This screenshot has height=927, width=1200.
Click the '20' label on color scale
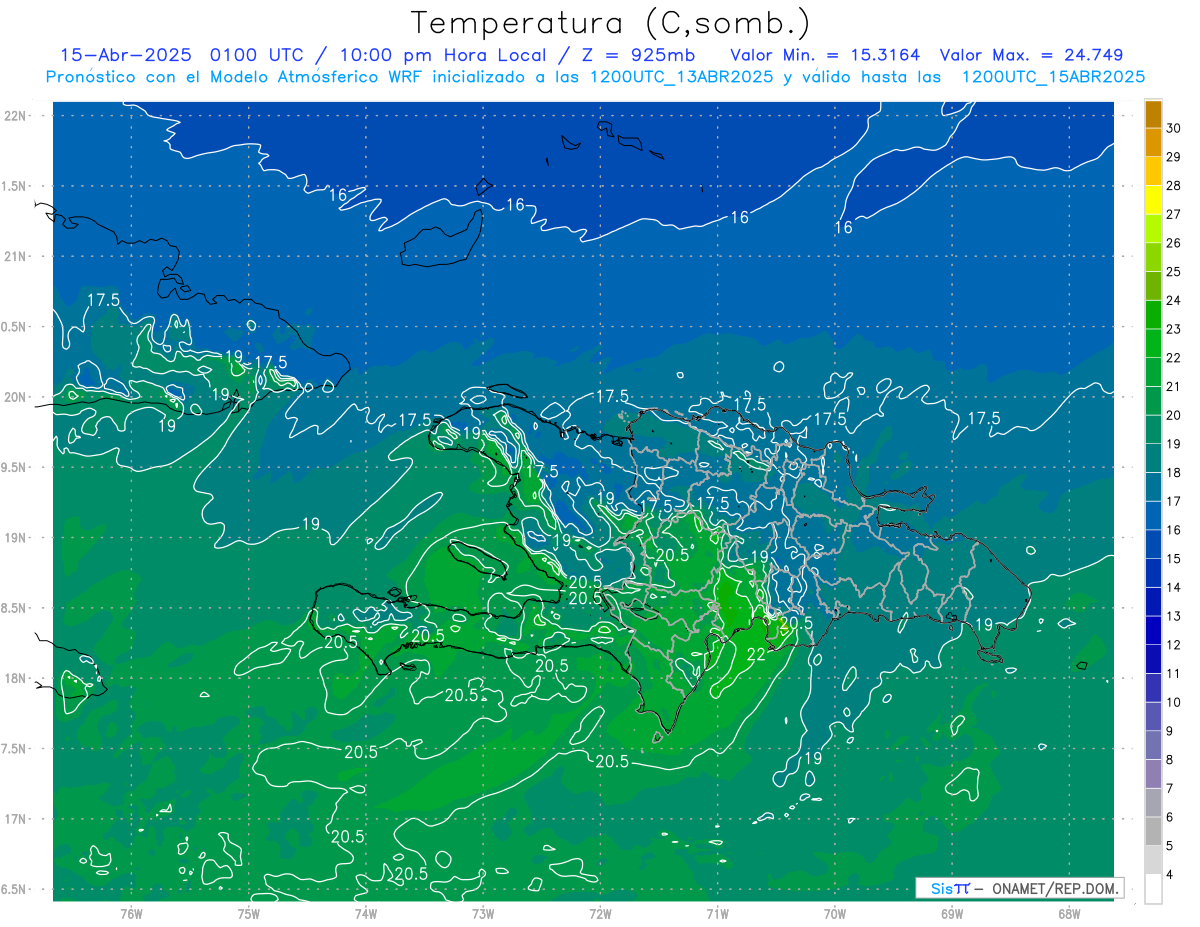point(1174,415)
